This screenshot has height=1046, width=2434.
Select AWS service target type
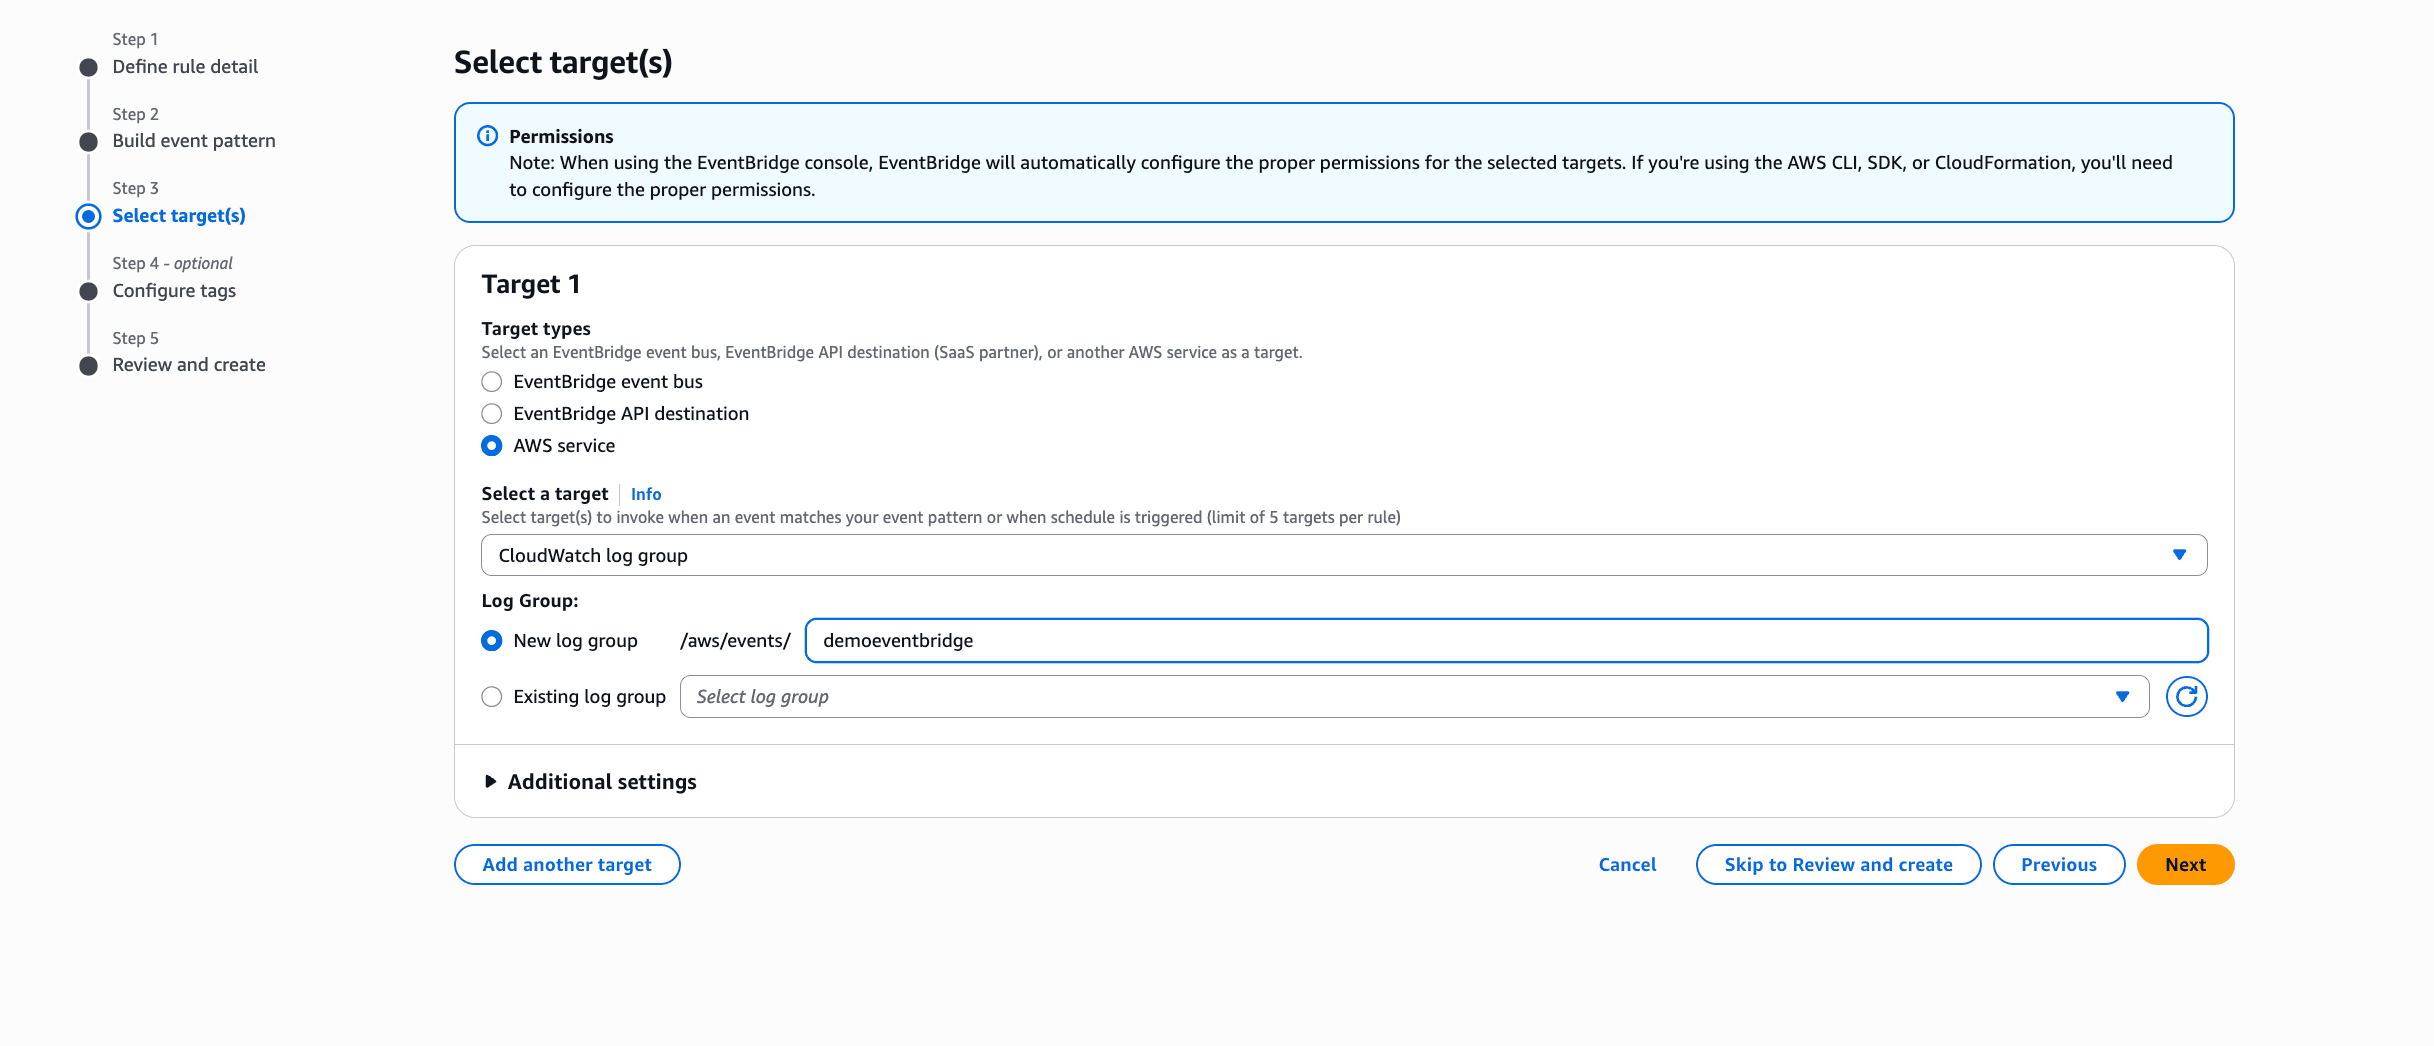coord(491,446)
